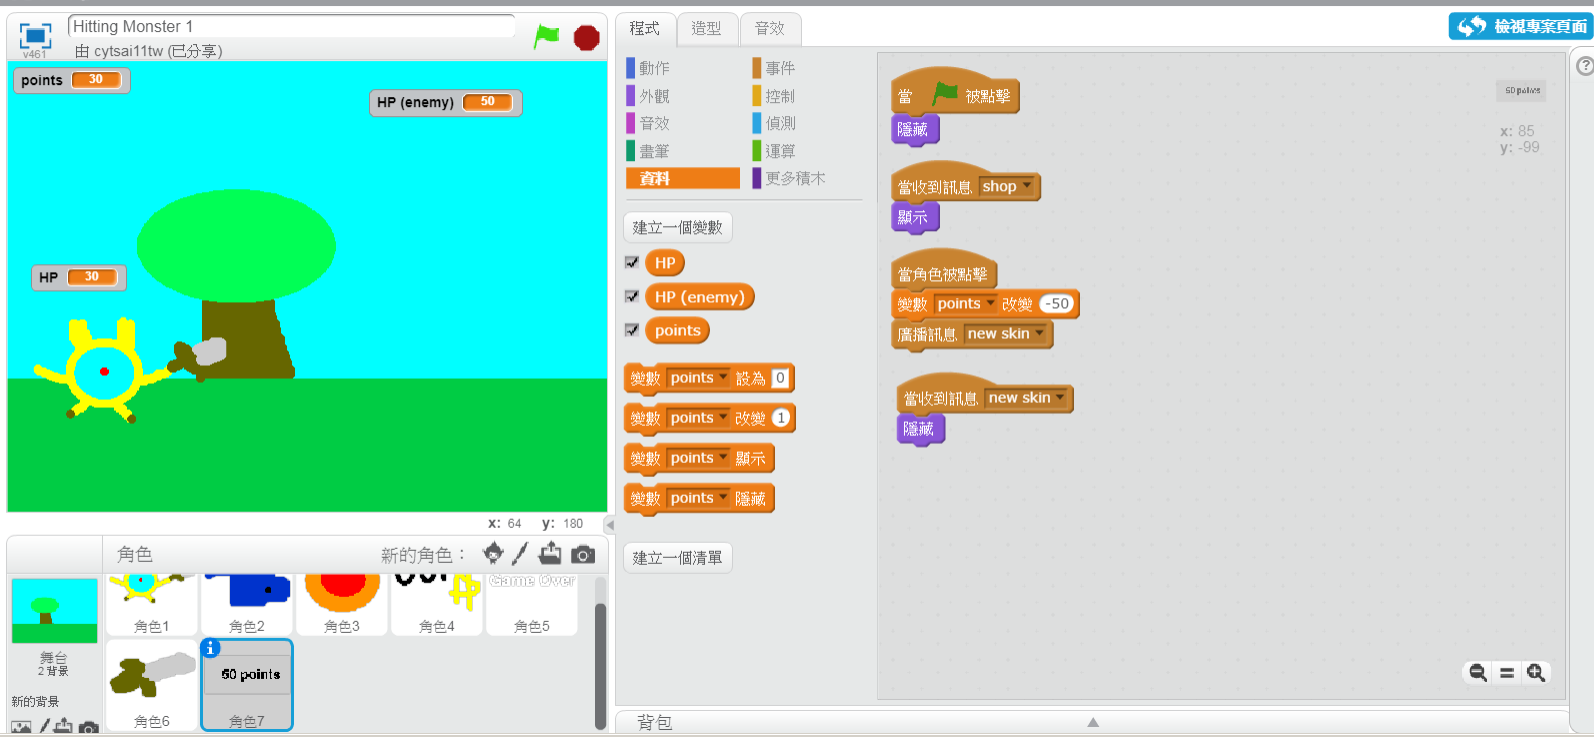The width and height of the screenshot is (1594, 737).
Task: Zoom out the scripts area
Action: click(x=1477, y=673)
